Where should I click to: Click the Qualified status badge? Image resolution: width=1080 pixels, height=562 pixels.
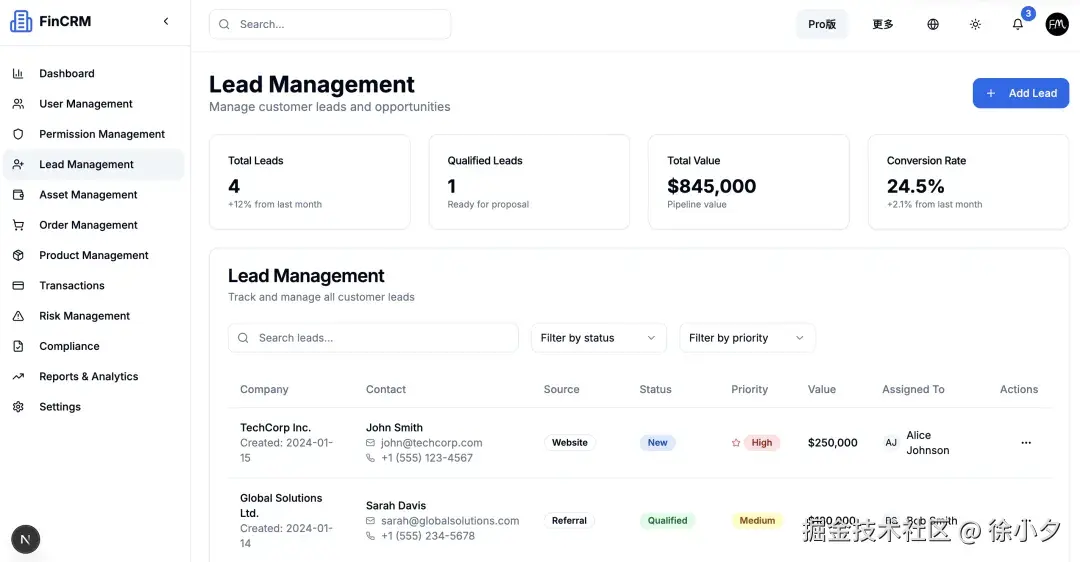(667, 521)
